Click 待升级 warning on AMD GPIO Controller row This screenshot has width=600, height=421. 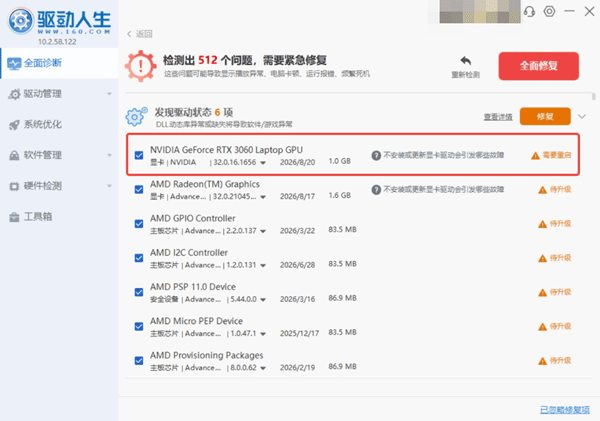coord(554,224)
